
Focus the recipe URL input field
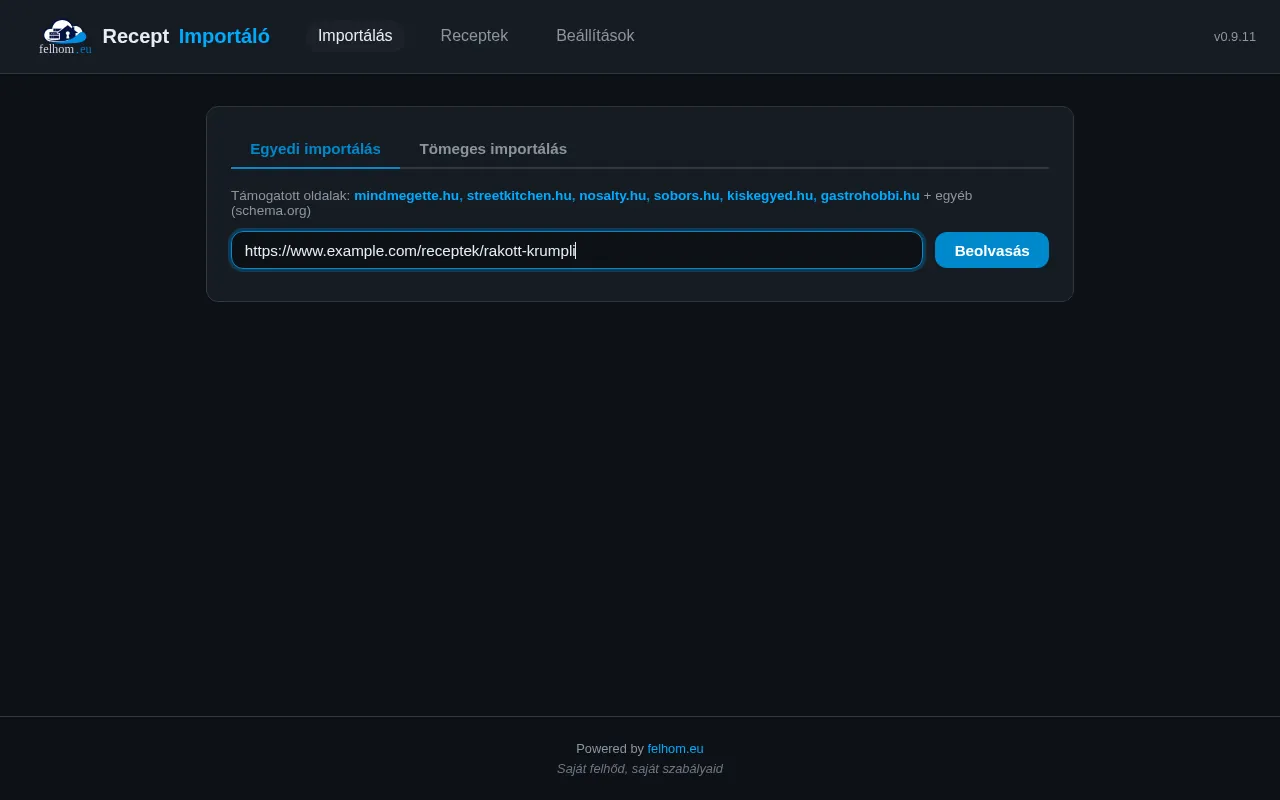[x=577, y=250]
